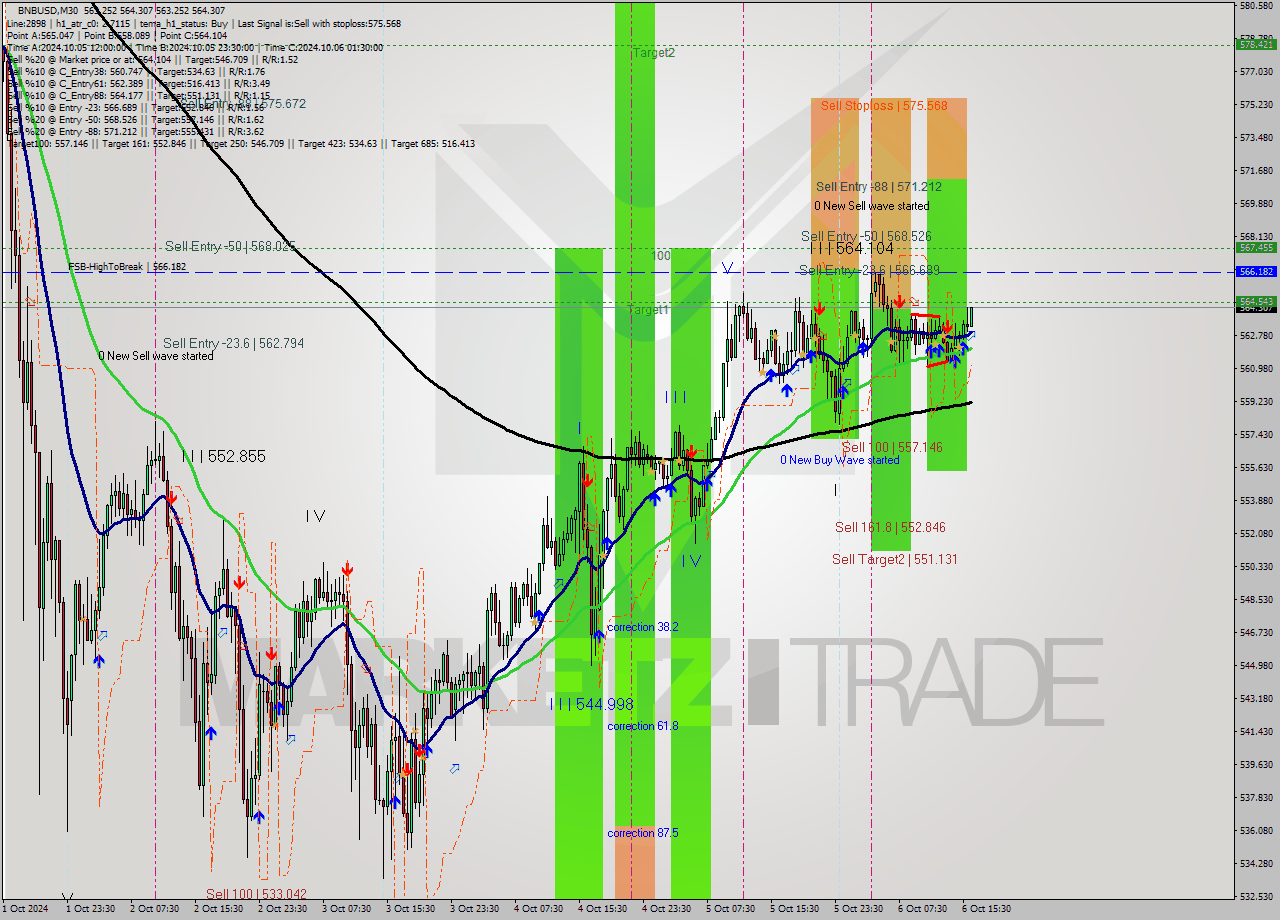Click the 'I I | 564.104' wave label
The height and width of the screenshot is (920, 1280).
[851, 248]
